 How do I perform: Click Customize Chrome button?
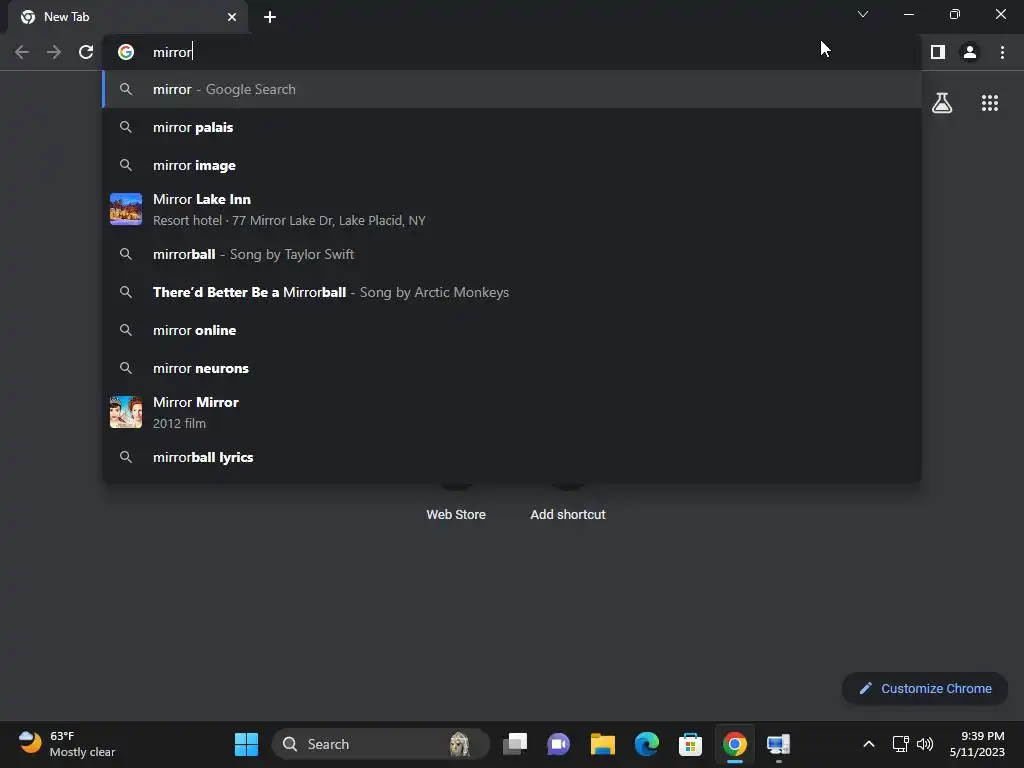tap(925, 688)
